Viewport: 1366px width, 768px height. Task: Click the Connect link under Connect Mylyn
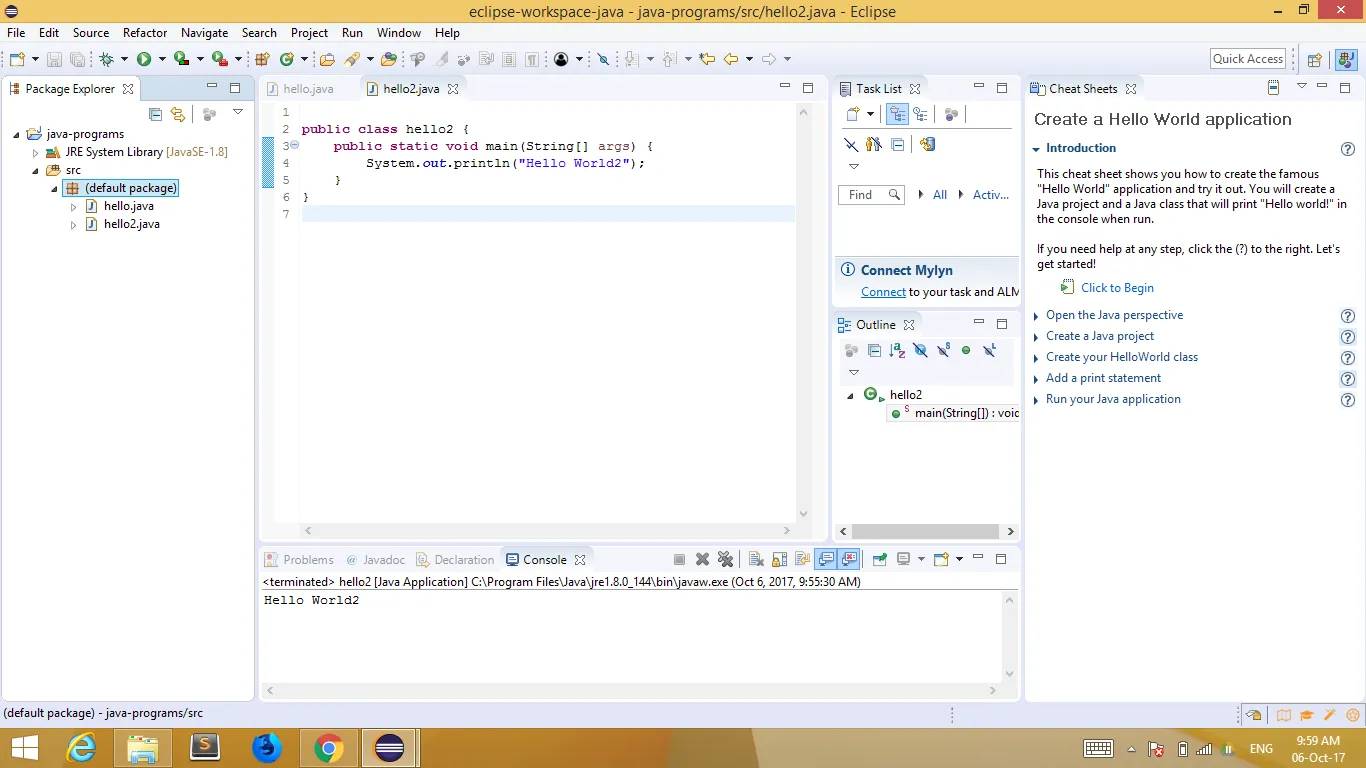[x=883, y=292]
